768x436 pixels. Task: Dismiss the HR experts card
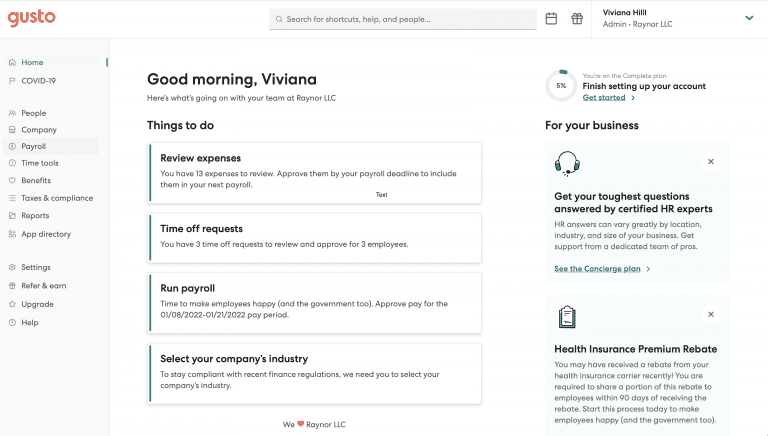pyautogui.click(x=711, y=161)
